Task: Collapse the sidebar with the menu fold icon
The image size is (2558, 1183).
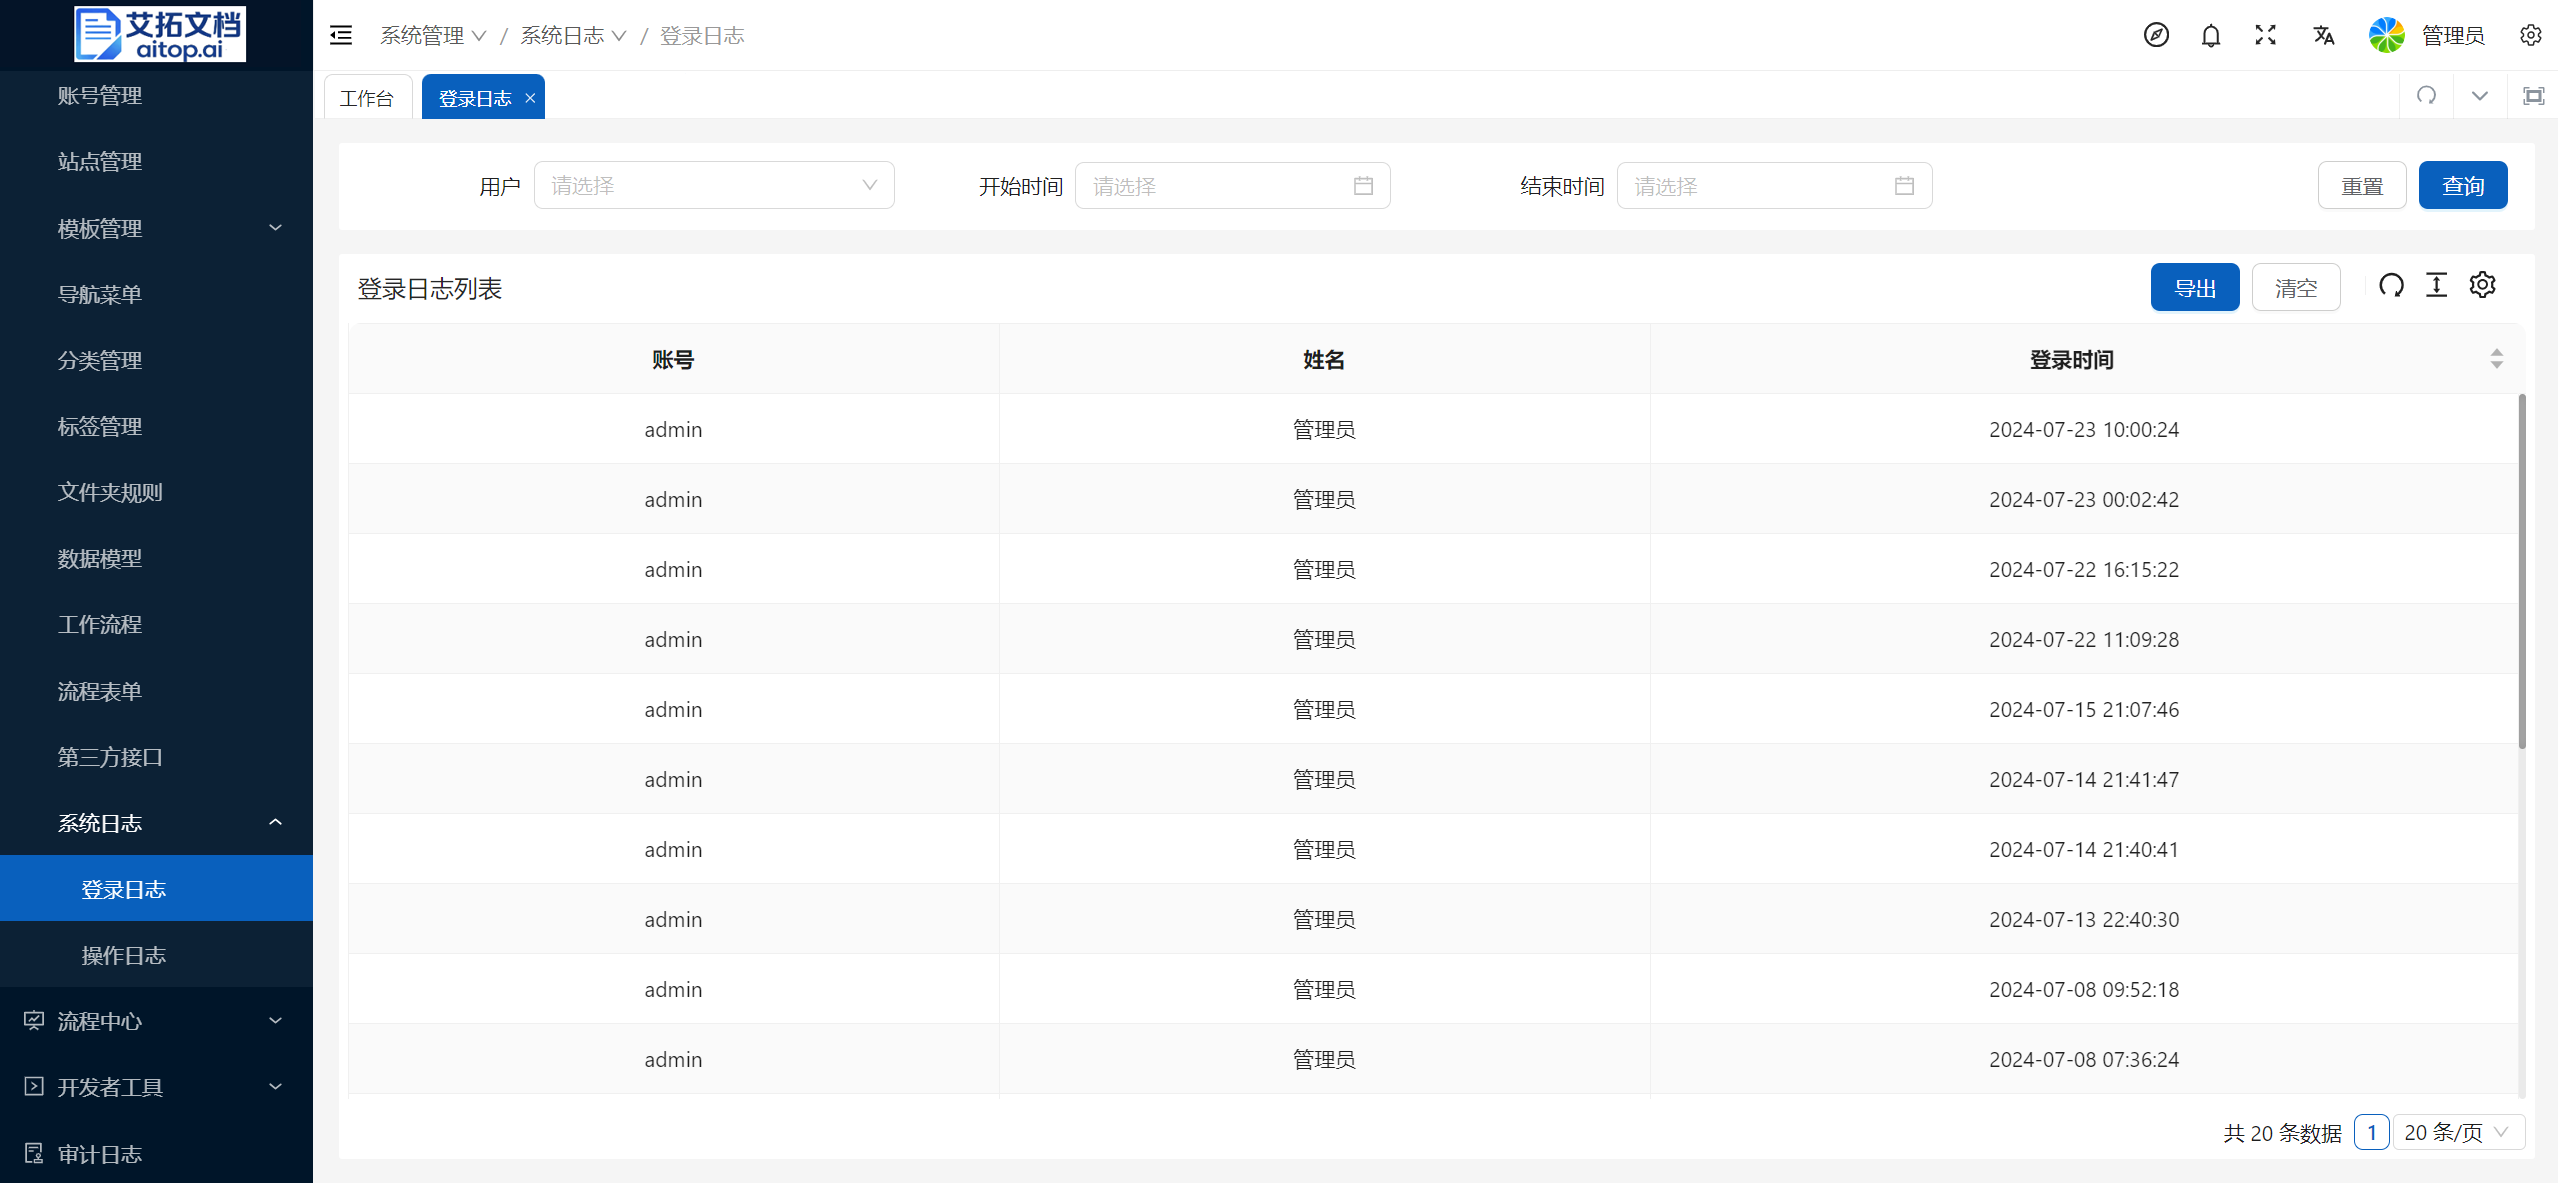Action: point(341,36)
